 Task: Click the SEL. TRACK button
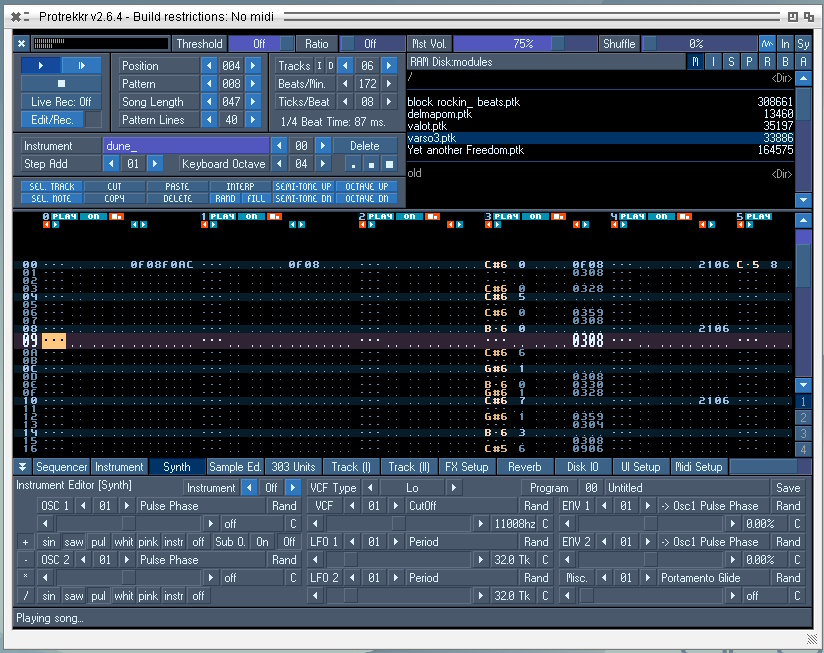pyautogui.click(x=50, y=187)
